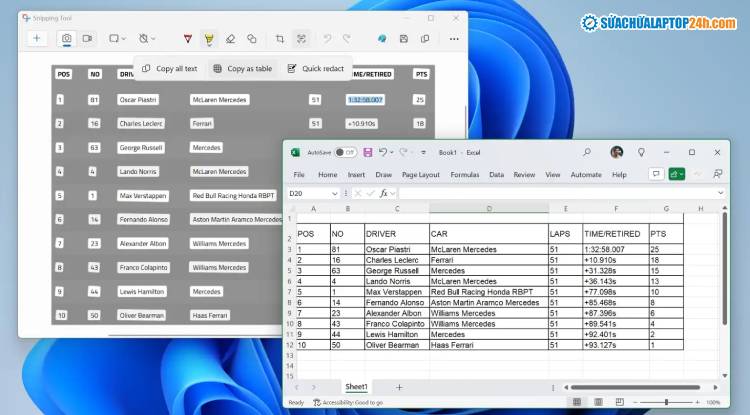Image resolution: width=750 pixels, height=415 pixels.
Task: Switch to the Formulas ribbon tab
Action: [465, 175]
